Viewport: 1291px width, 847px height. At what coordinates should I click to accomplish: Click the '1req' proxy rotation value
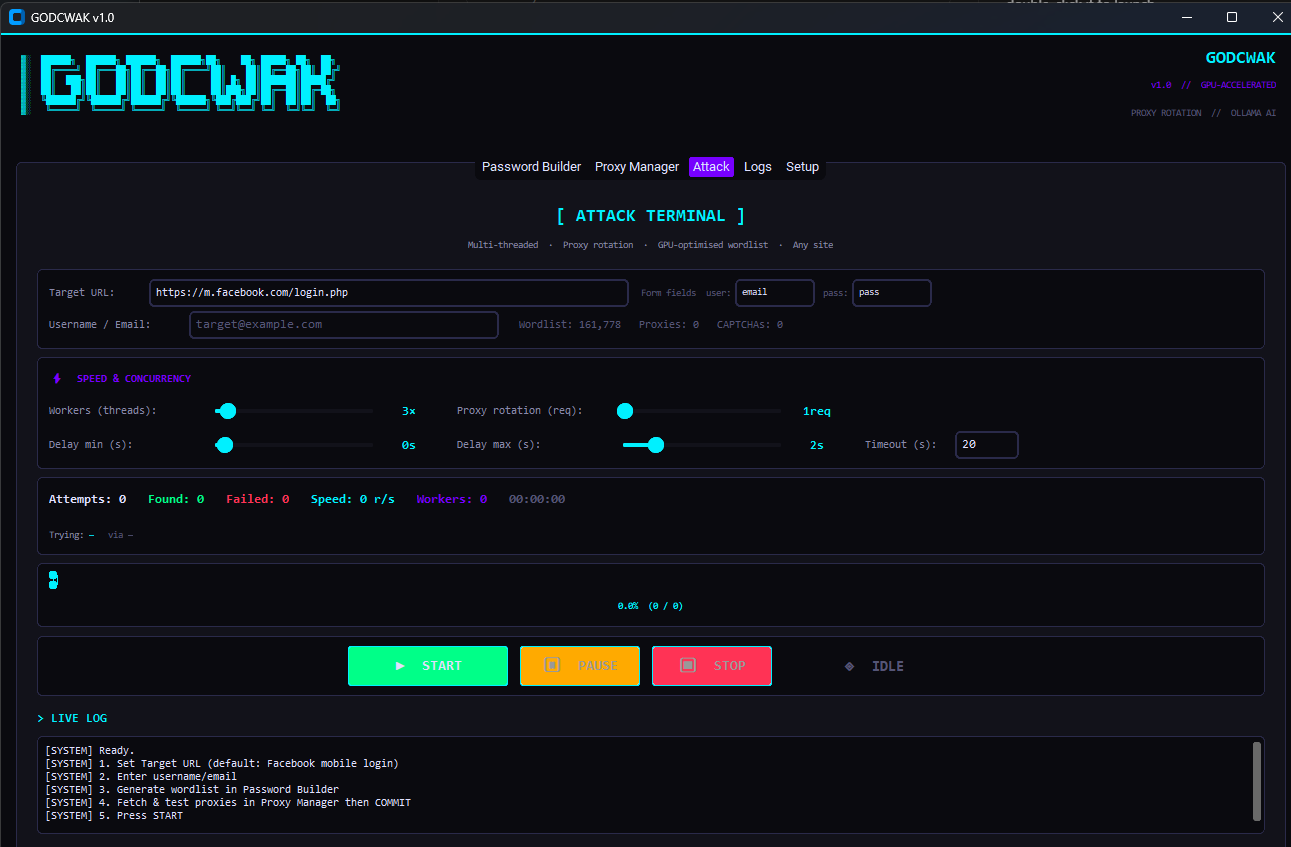click(x=817, y=411)
